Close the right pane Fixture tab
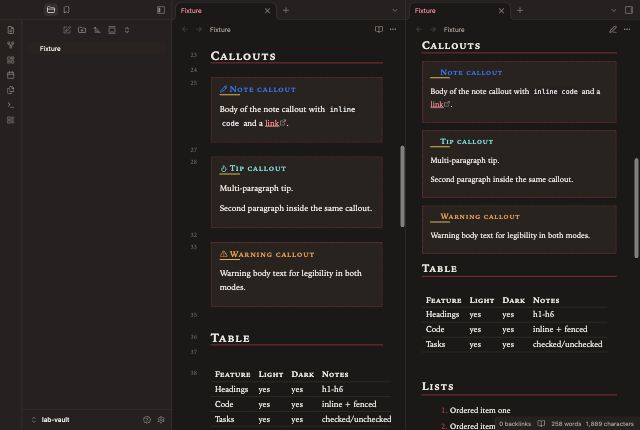The height and width of the screenshot is (430, 640). pyautogui.click(x=501, y=11)
